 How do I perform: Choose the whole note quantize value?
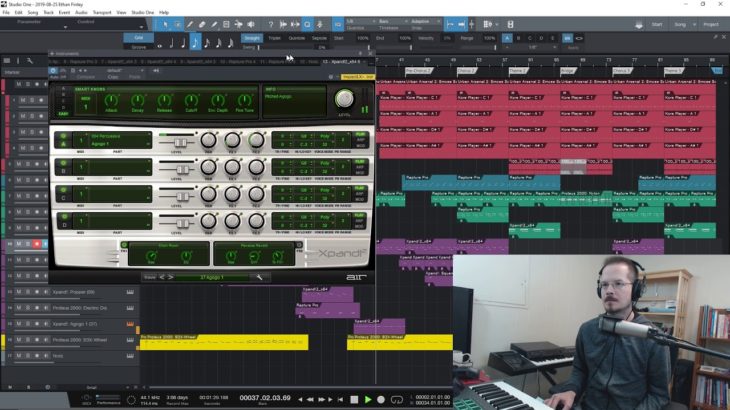160,46
